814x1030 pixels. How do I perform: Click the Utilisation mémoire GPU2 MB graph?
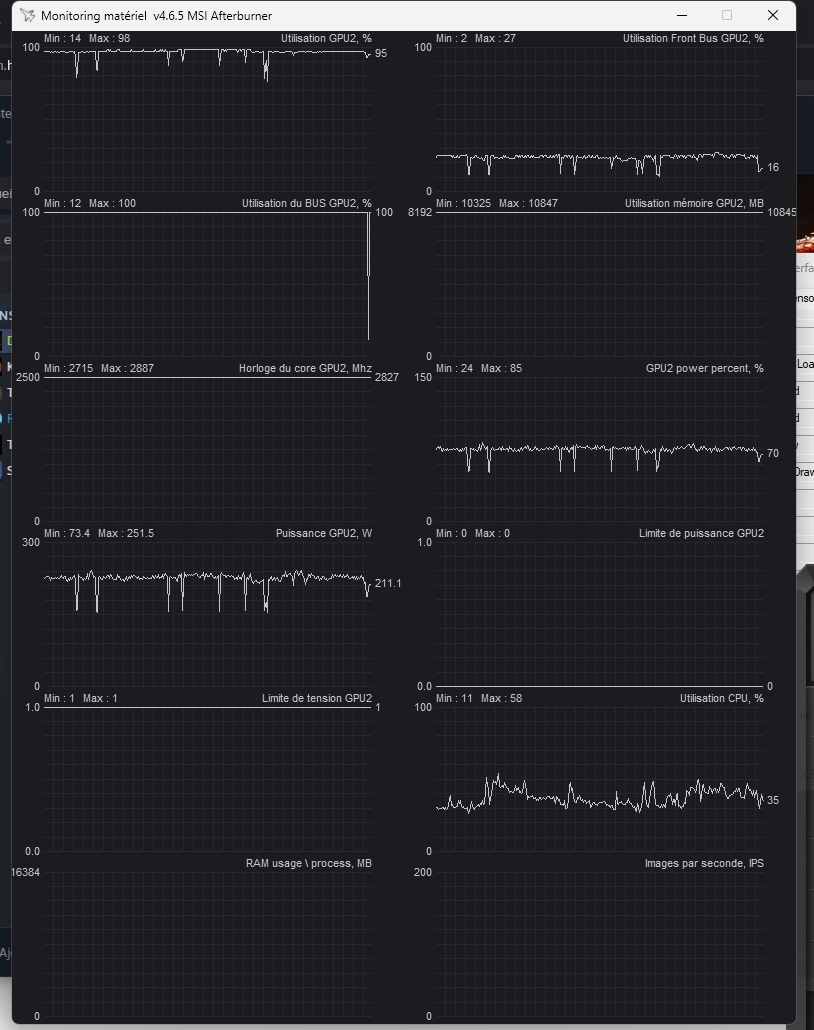[x=598, y=285]
